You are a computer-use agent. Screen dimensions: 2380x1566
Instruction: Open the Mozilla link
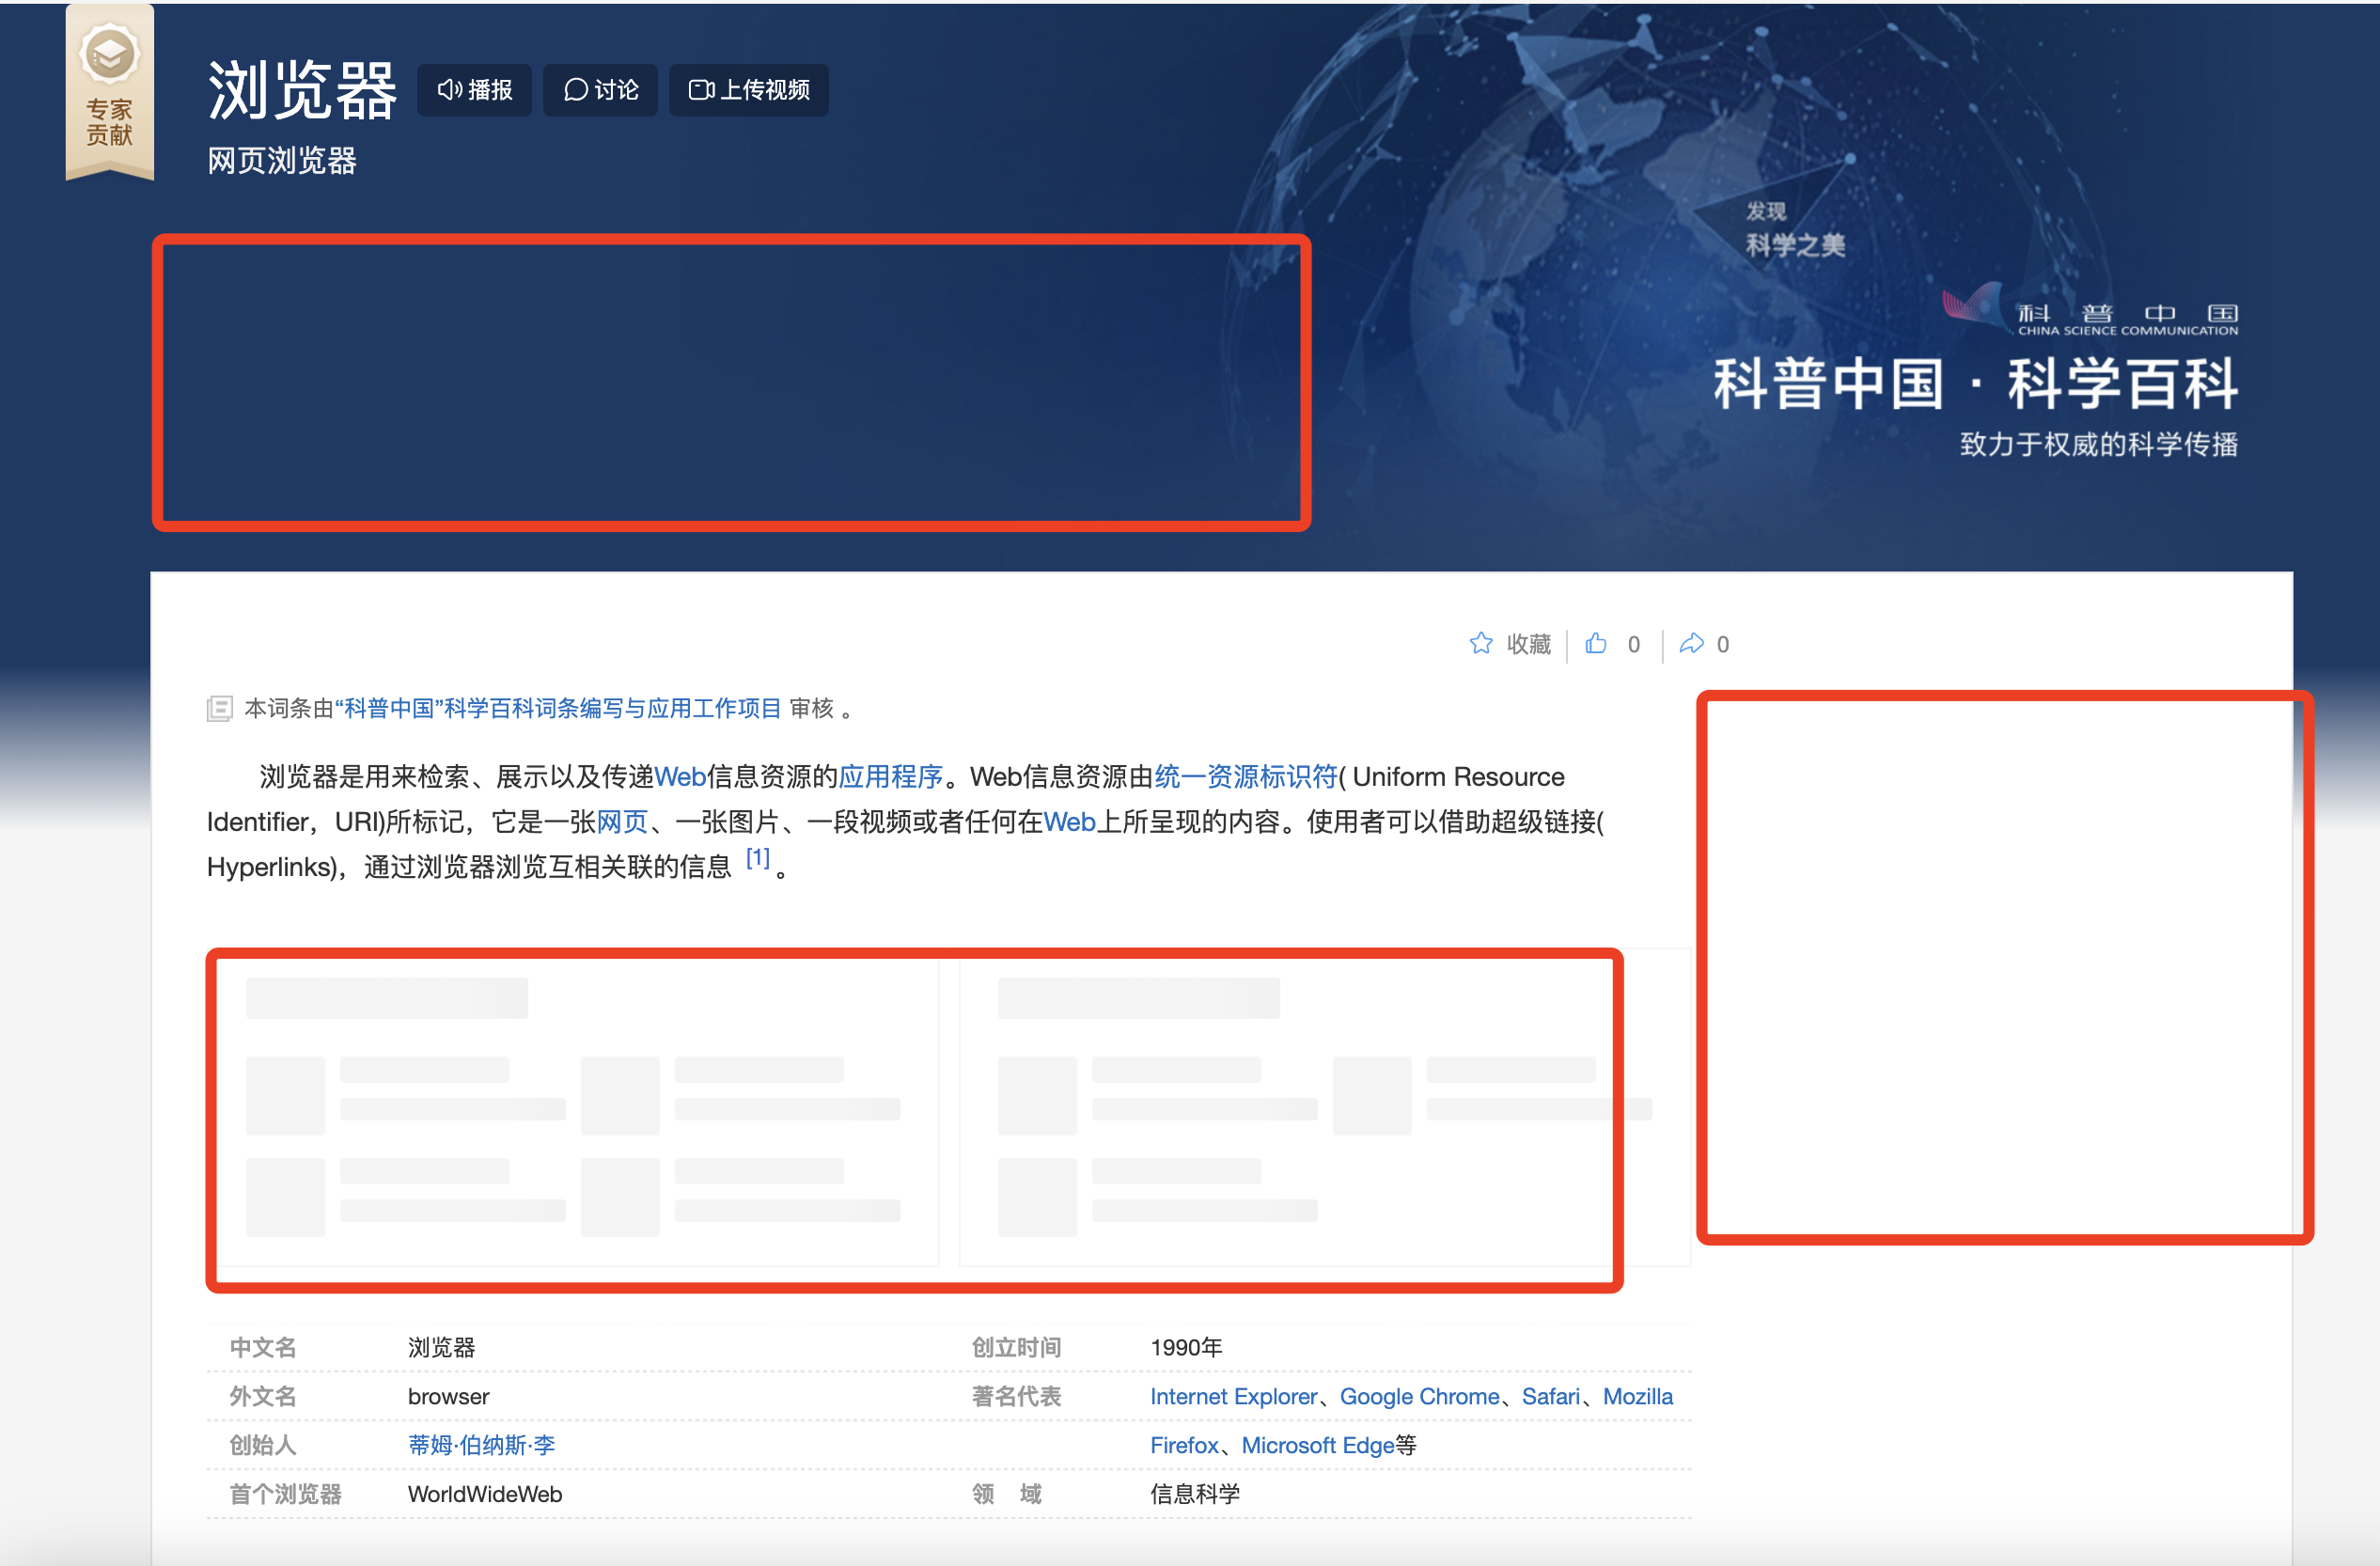pos(1637,1396)
